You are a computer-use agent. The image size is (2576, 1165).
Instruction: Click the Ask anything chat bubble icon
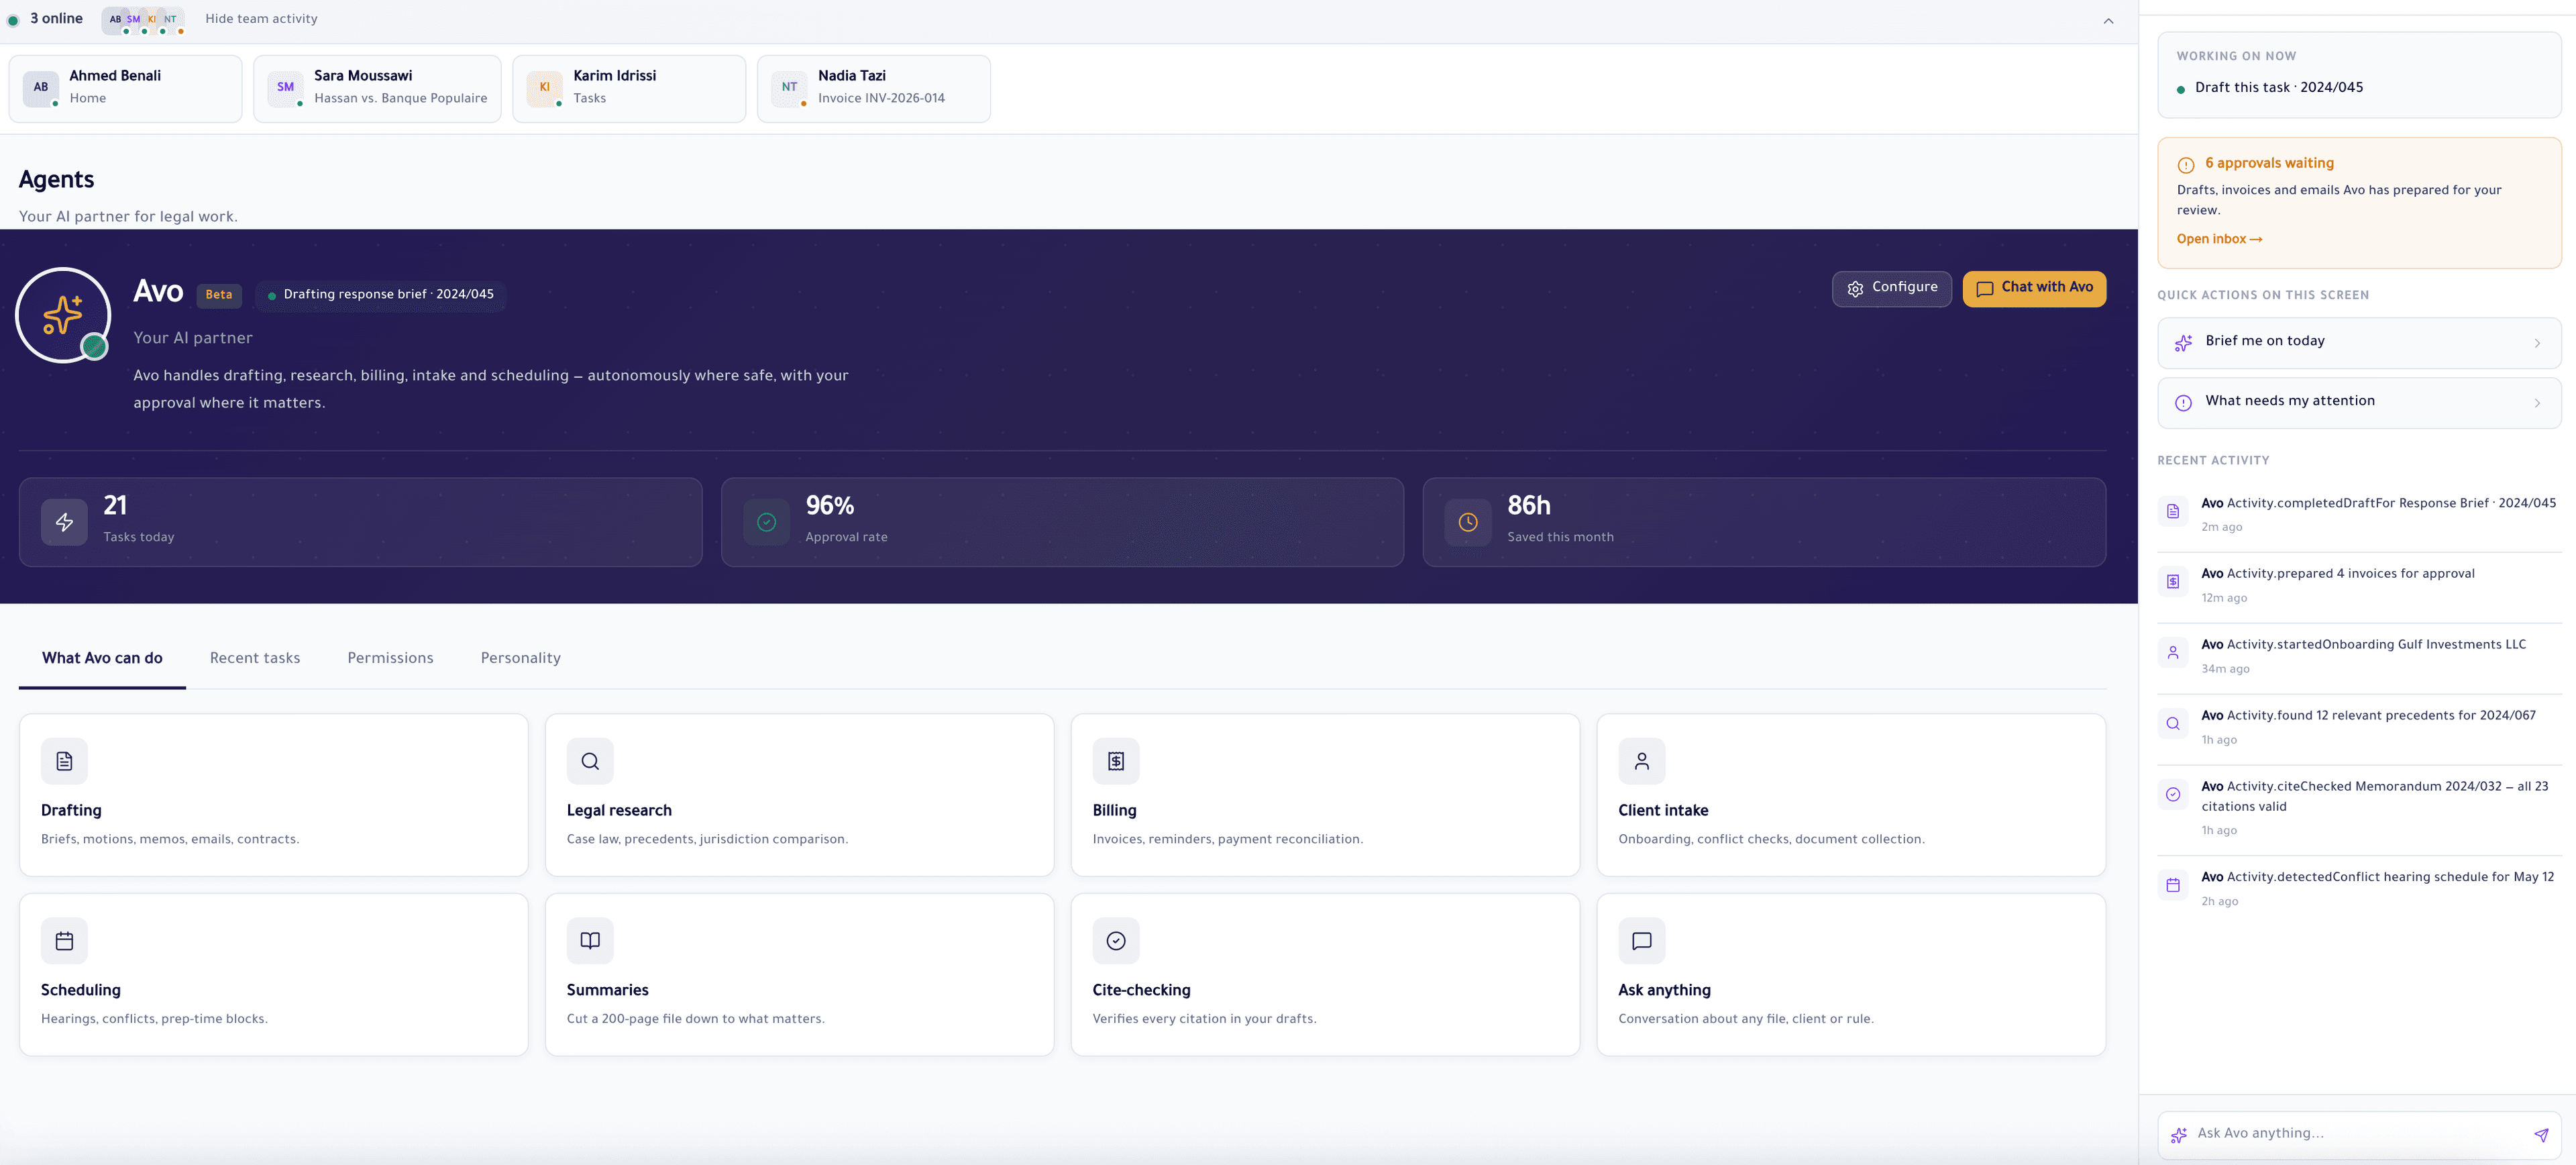point(1642,941)
